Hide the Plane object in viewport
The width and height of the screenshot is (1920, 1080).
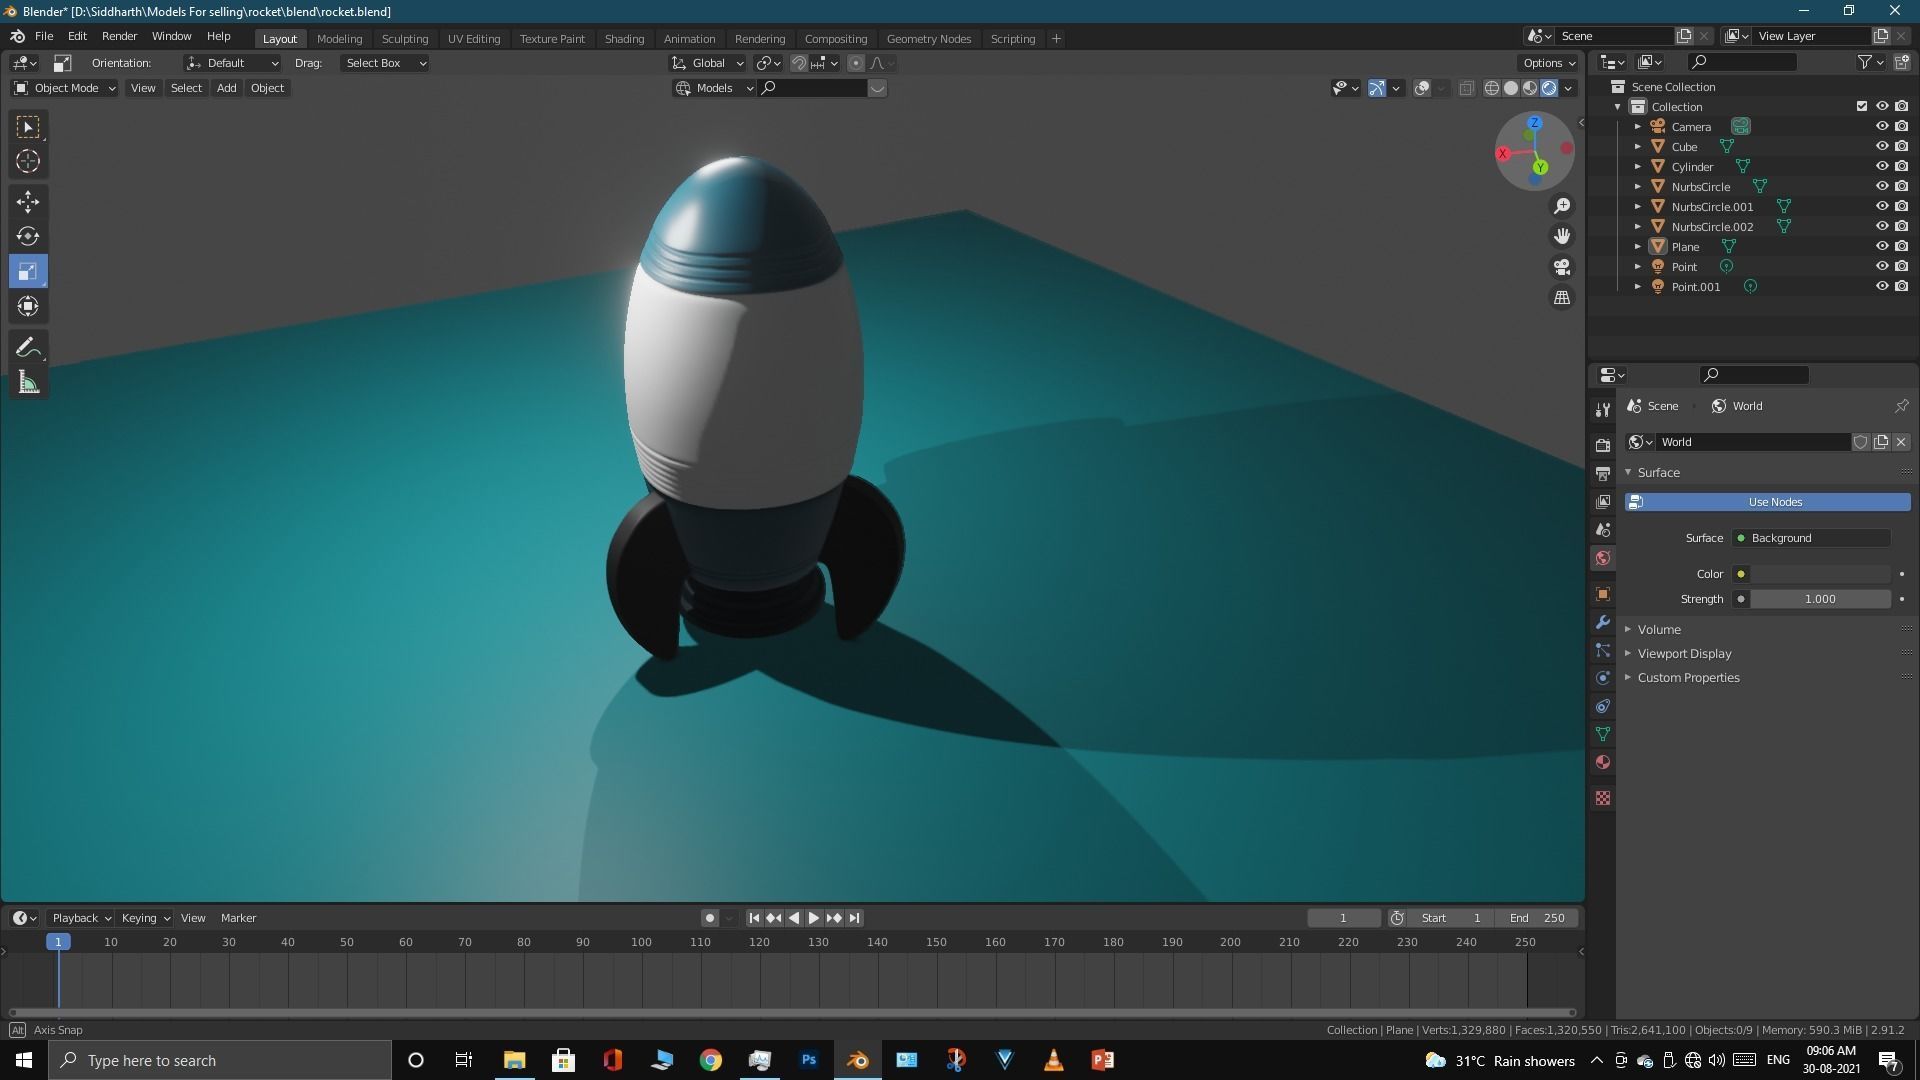click(x=1881, y=246)
